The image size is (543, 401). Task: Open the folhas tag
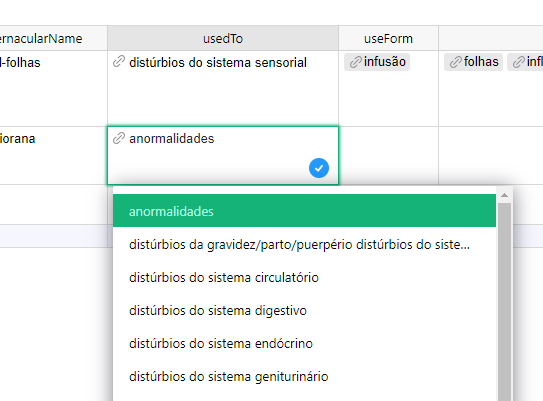click(473, 62)
